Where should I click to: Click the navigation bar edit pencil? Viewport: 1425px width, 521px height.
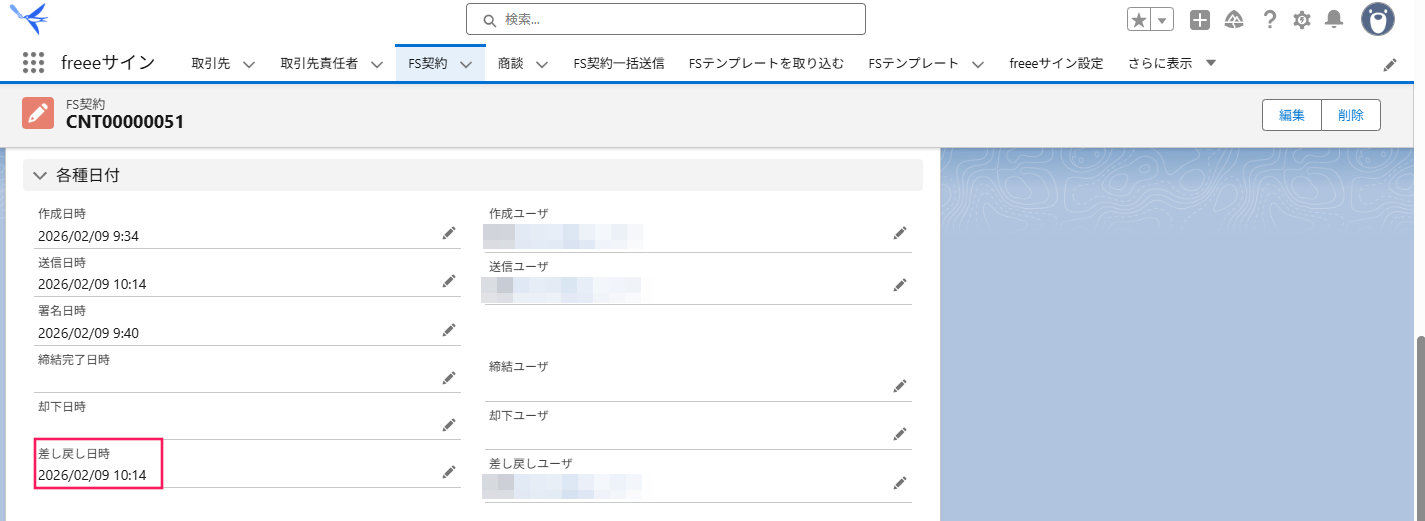[x=1390, y=64]
